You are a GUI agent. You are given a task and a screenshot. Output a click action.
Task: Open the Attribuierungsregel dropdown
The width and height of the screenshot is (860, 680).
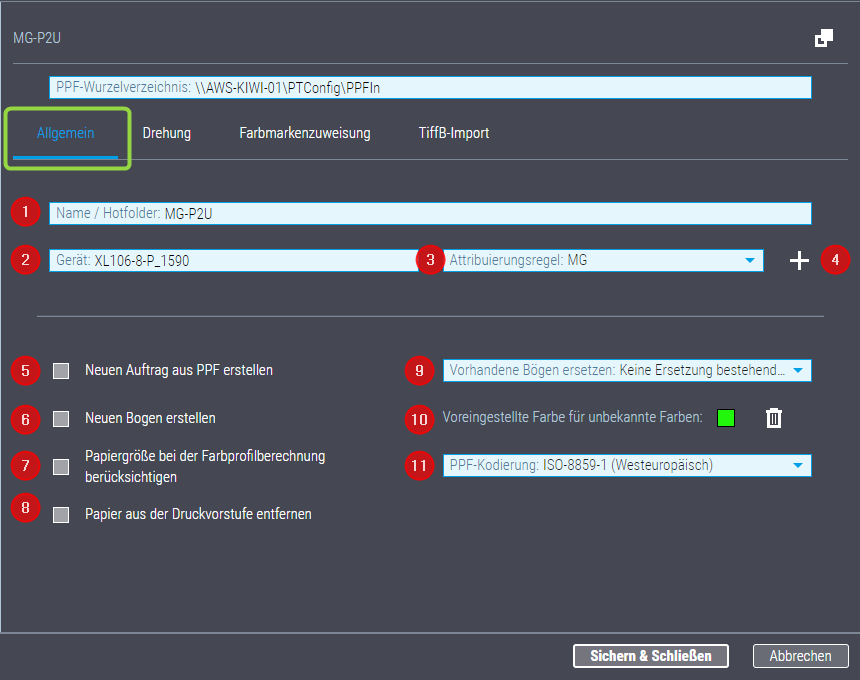click(x=748, y=260)
